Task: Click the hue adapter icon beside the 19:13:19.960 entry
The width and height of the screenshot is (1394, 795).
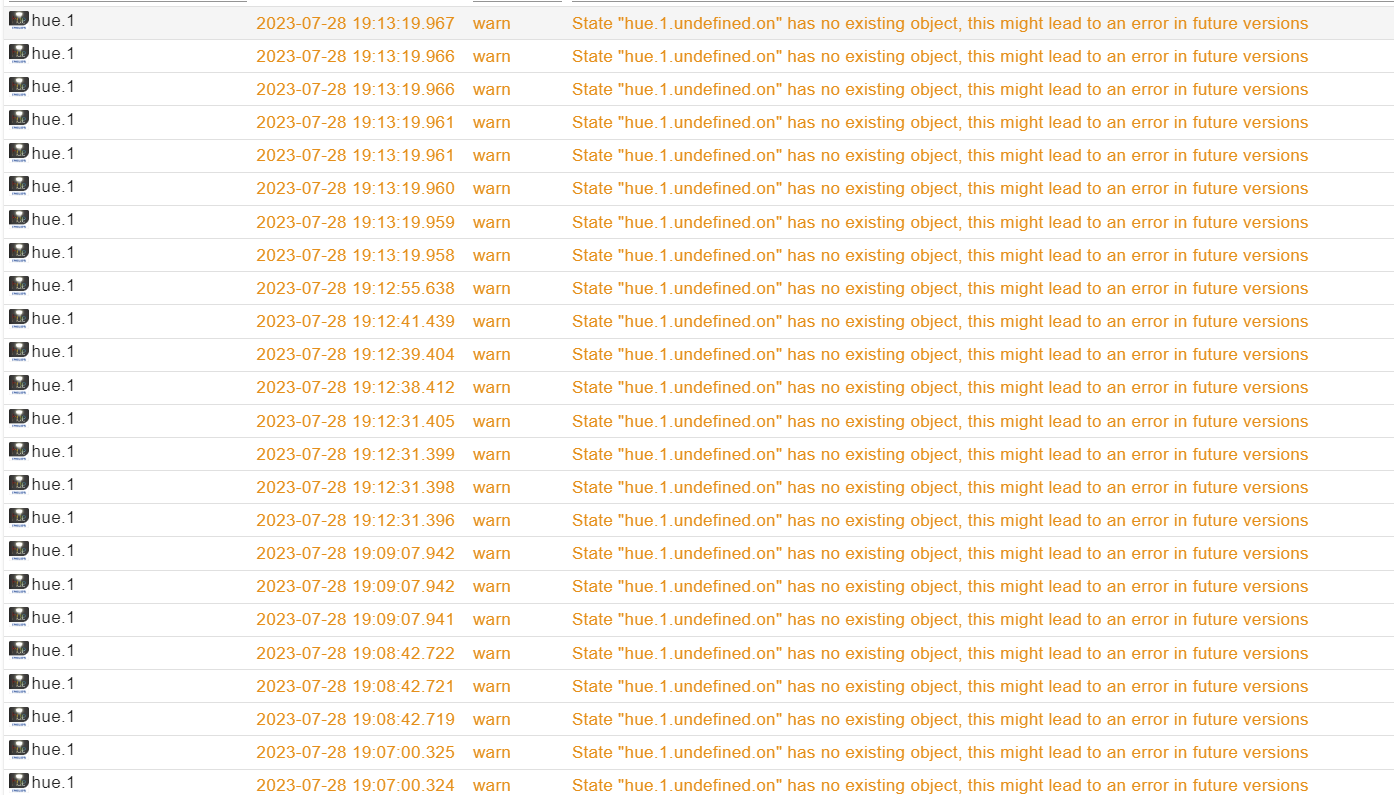Action: [19, 187]
